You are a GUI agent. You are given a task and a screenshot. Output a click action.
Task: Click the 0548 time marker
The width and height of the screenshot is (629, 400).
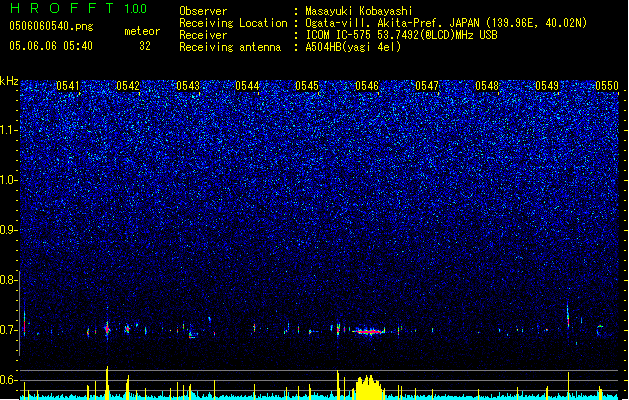pos(487,86)
